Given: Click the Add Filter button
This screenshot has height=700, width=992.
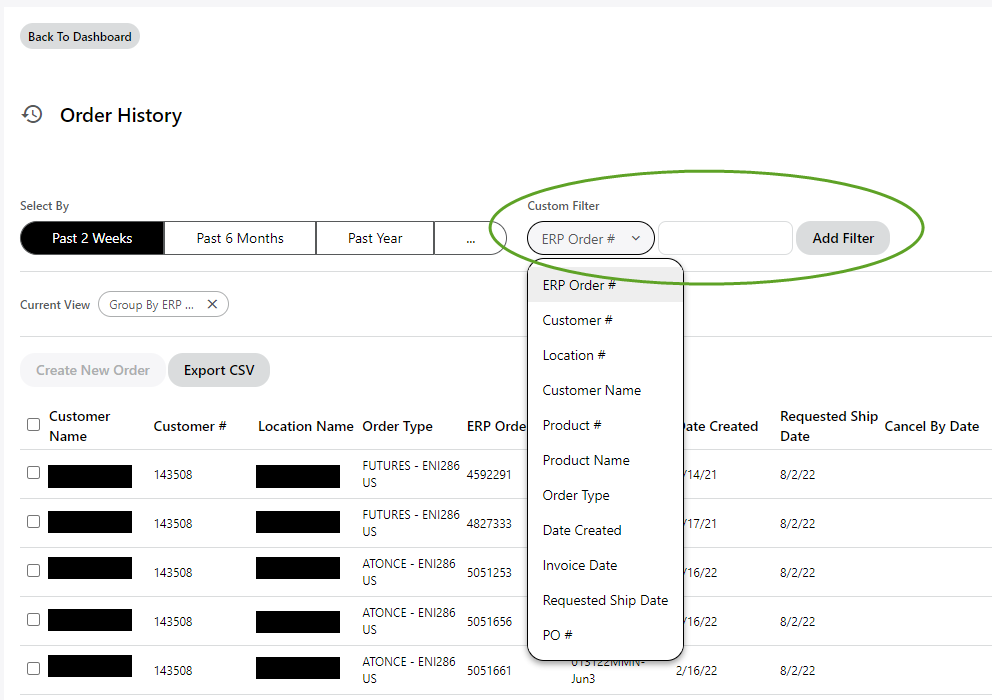Looking at the screenshot, I should (x=842, y=238).
